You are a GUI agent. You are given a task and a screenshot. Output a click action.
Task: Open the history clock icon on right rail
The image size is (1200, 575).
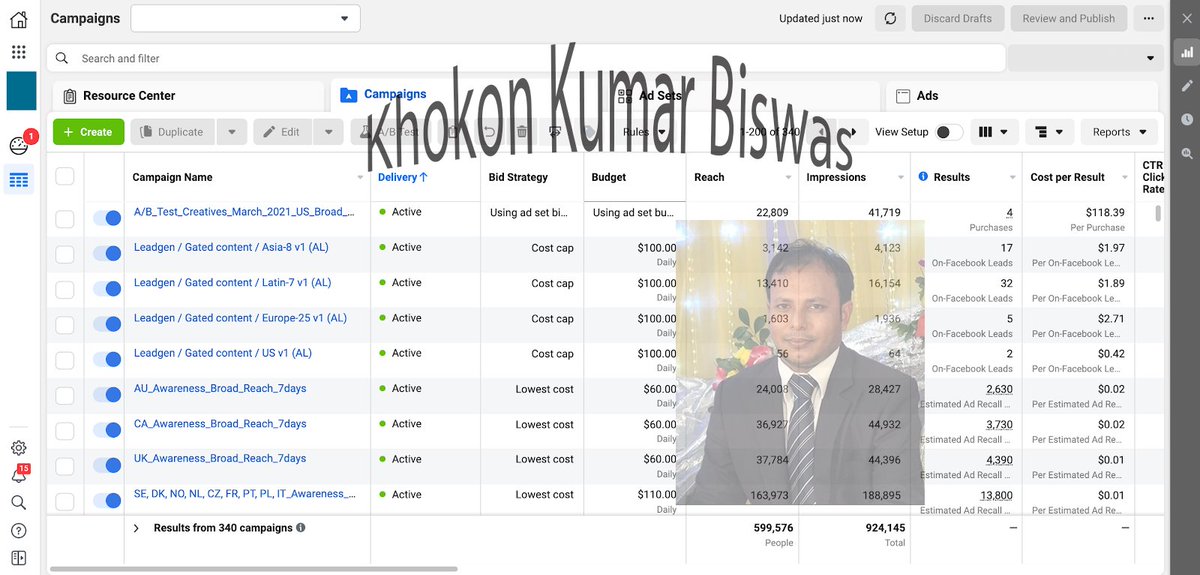coord(1187,119)
